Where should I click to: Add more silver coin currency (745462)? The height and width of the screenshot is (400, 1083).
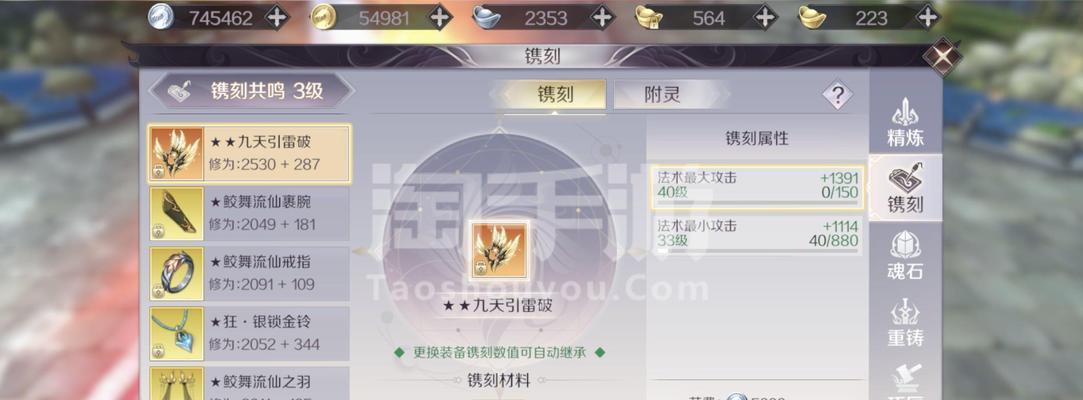point(277,18)
